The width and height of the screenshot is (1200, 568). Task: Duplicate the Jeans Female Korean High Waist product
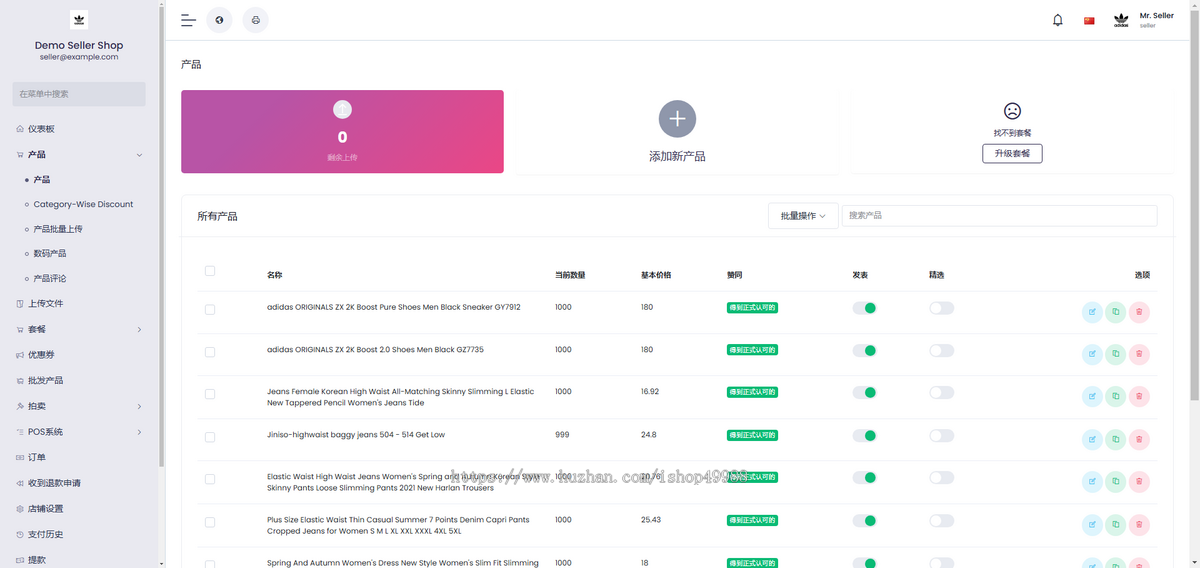click(x=1116, y=397)
